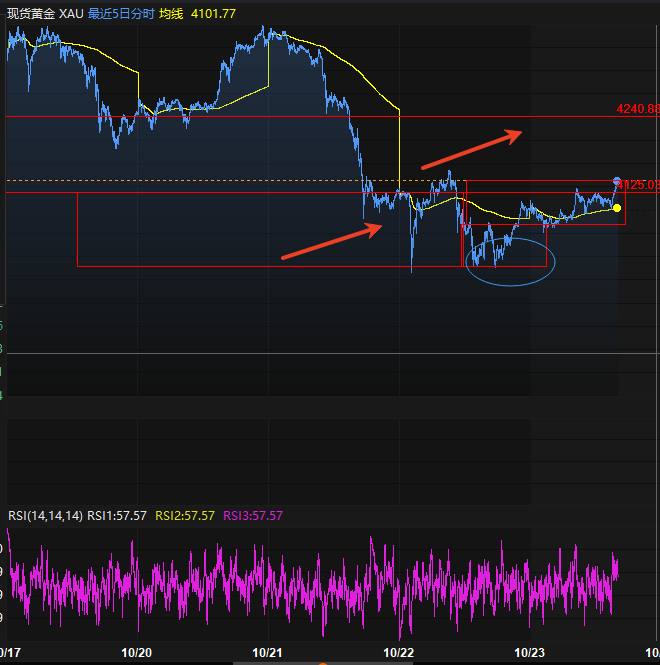Click the blue dot at the latest price
The height and width of the screenshot is (665, 660).
(x=617, y=181)
